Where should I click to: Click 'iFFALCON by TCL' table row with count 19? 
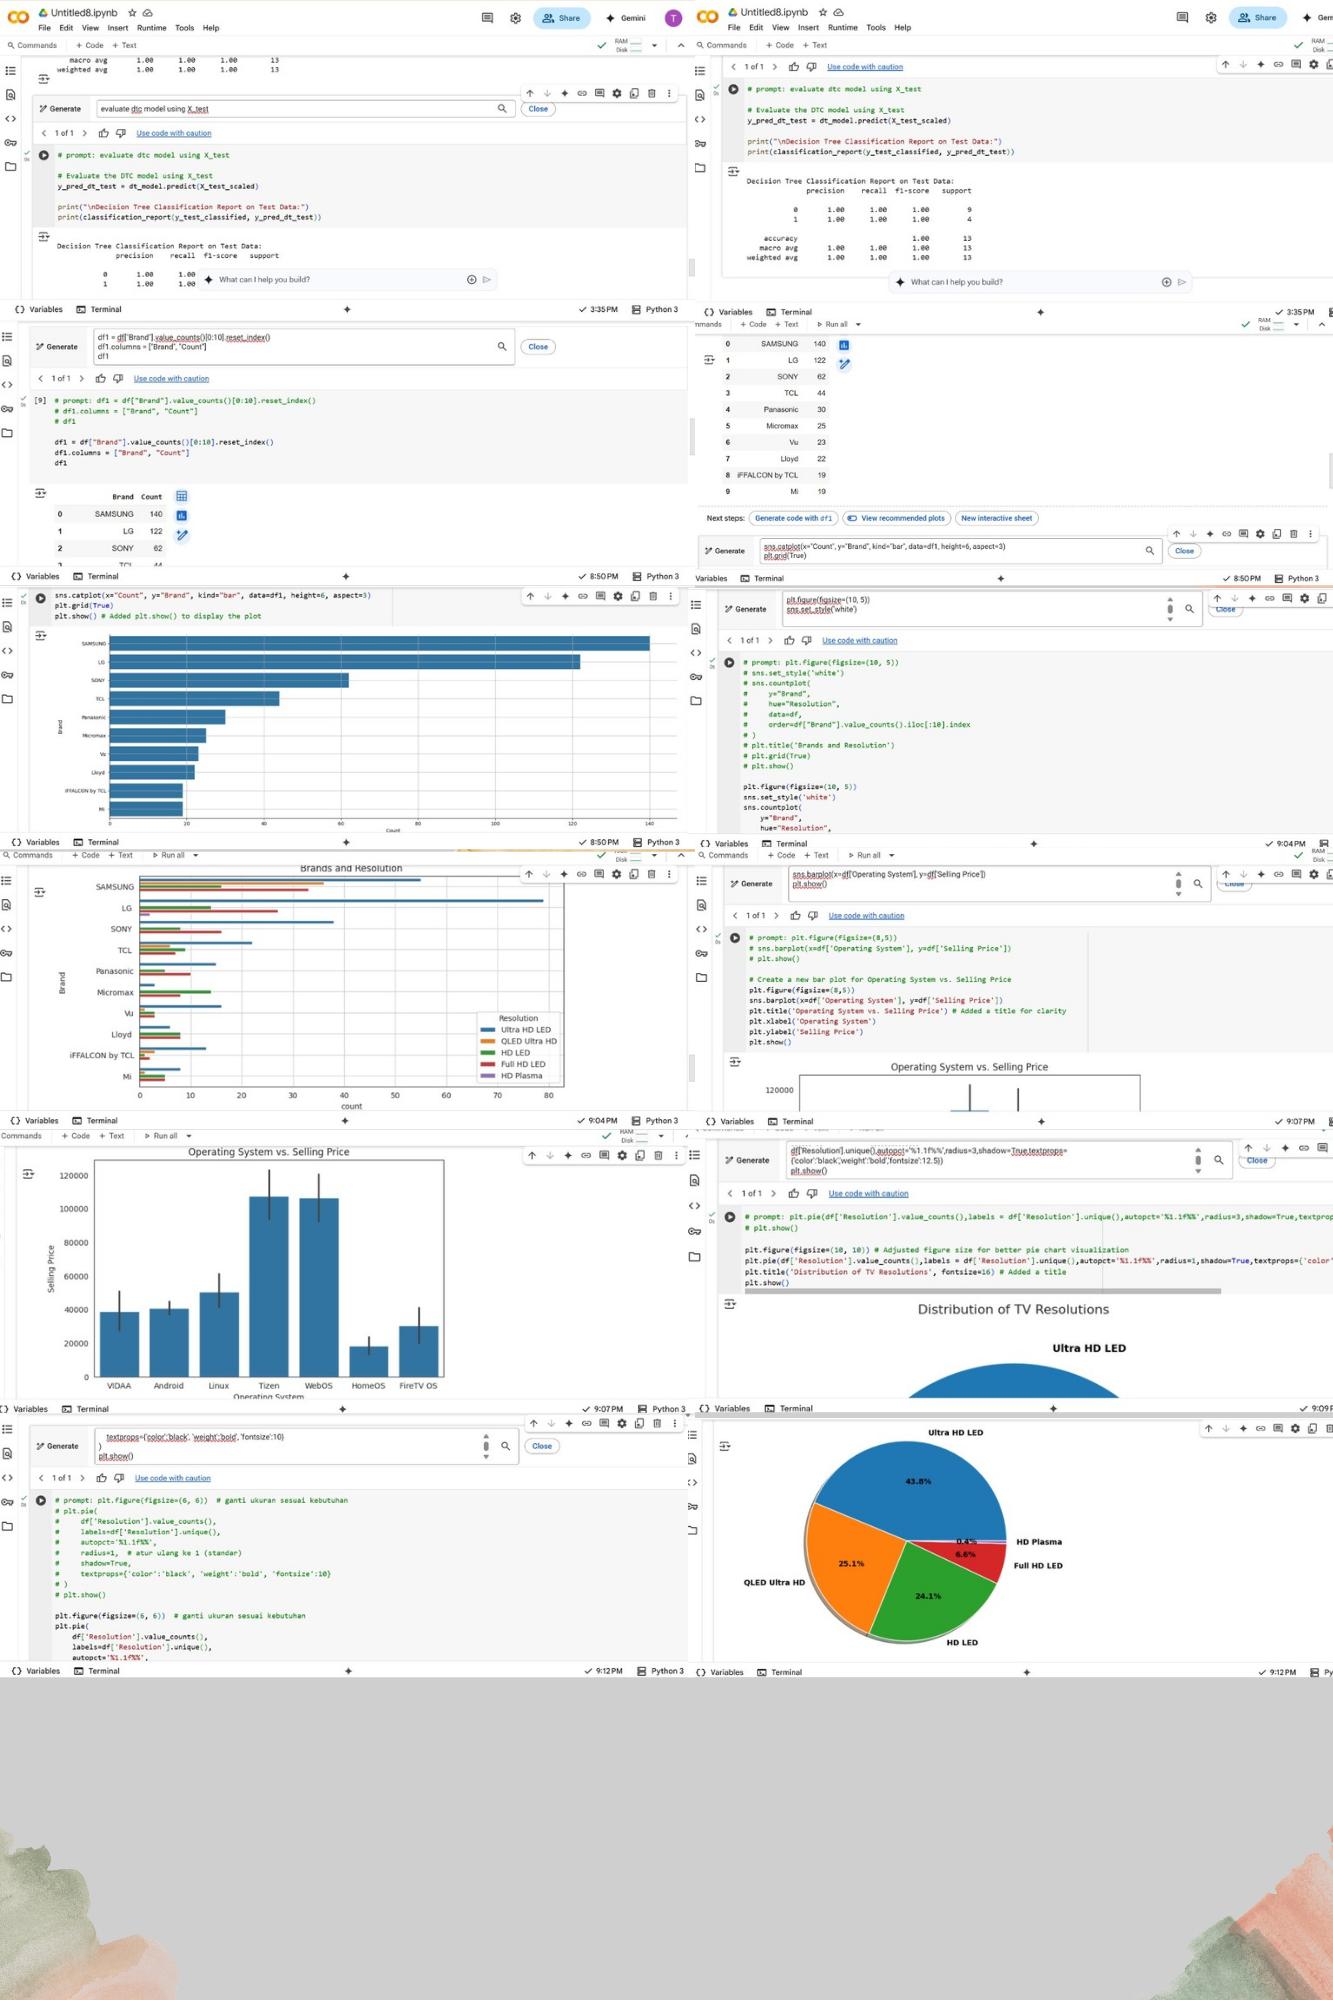tap(776, 475)
